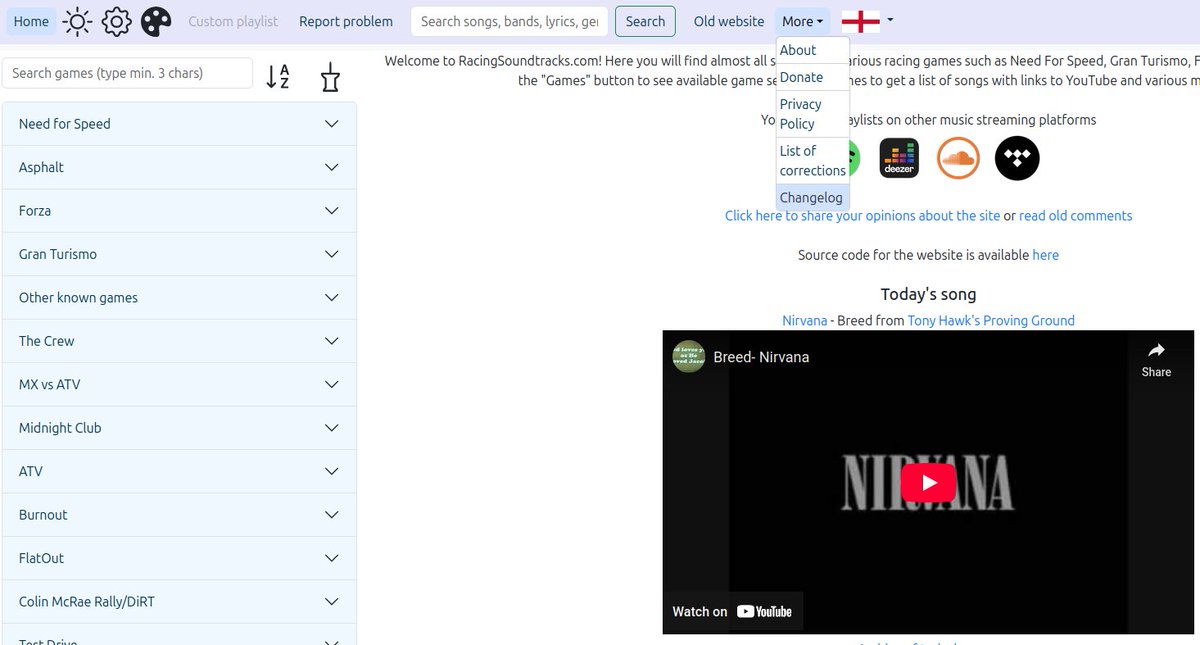
Task: Expand Colin McRae Rally/DiRT section
Action: click(179, 602)
